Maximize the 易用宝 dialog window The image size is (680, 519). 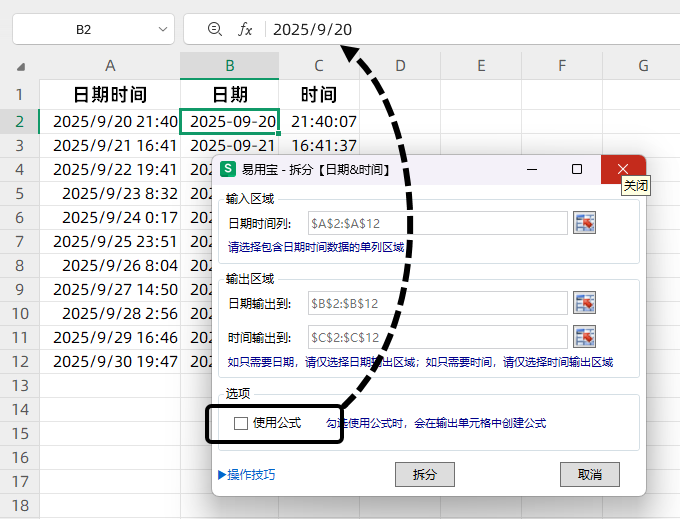(577, 169)
